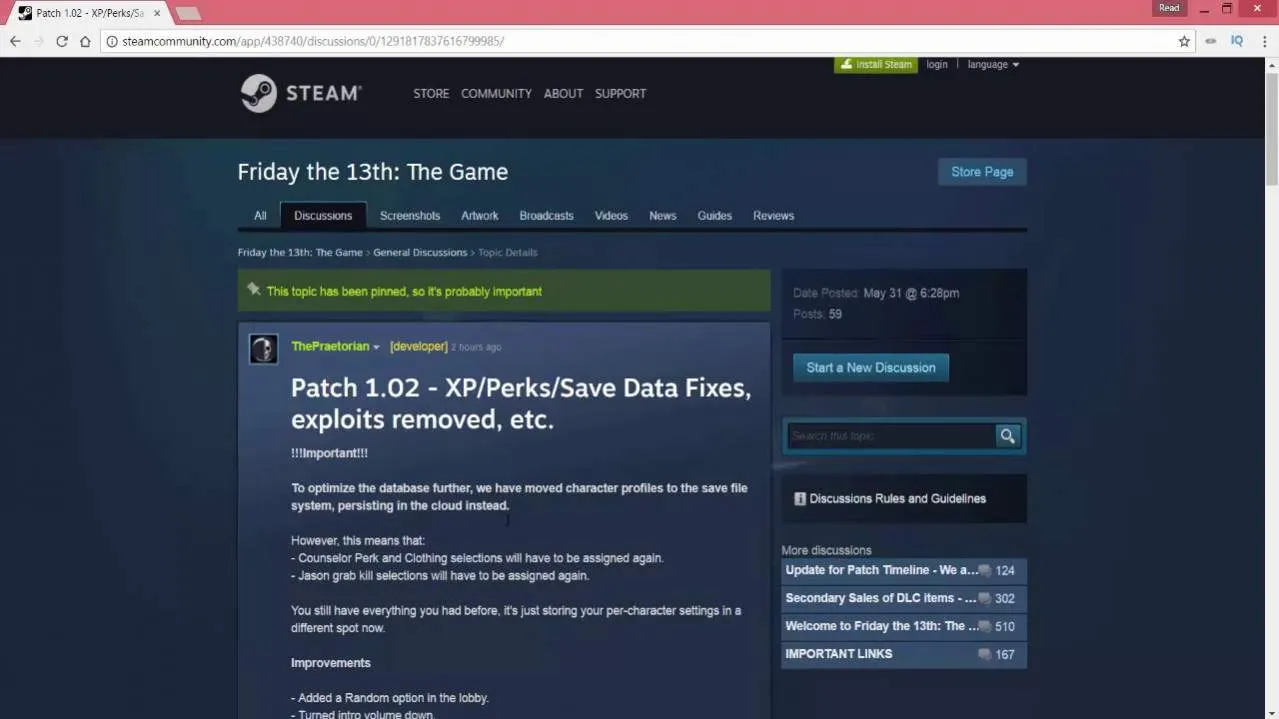Reload the page with refresh icon
1279x719 pixels.
pyautogui.click(x=62, y=41)
